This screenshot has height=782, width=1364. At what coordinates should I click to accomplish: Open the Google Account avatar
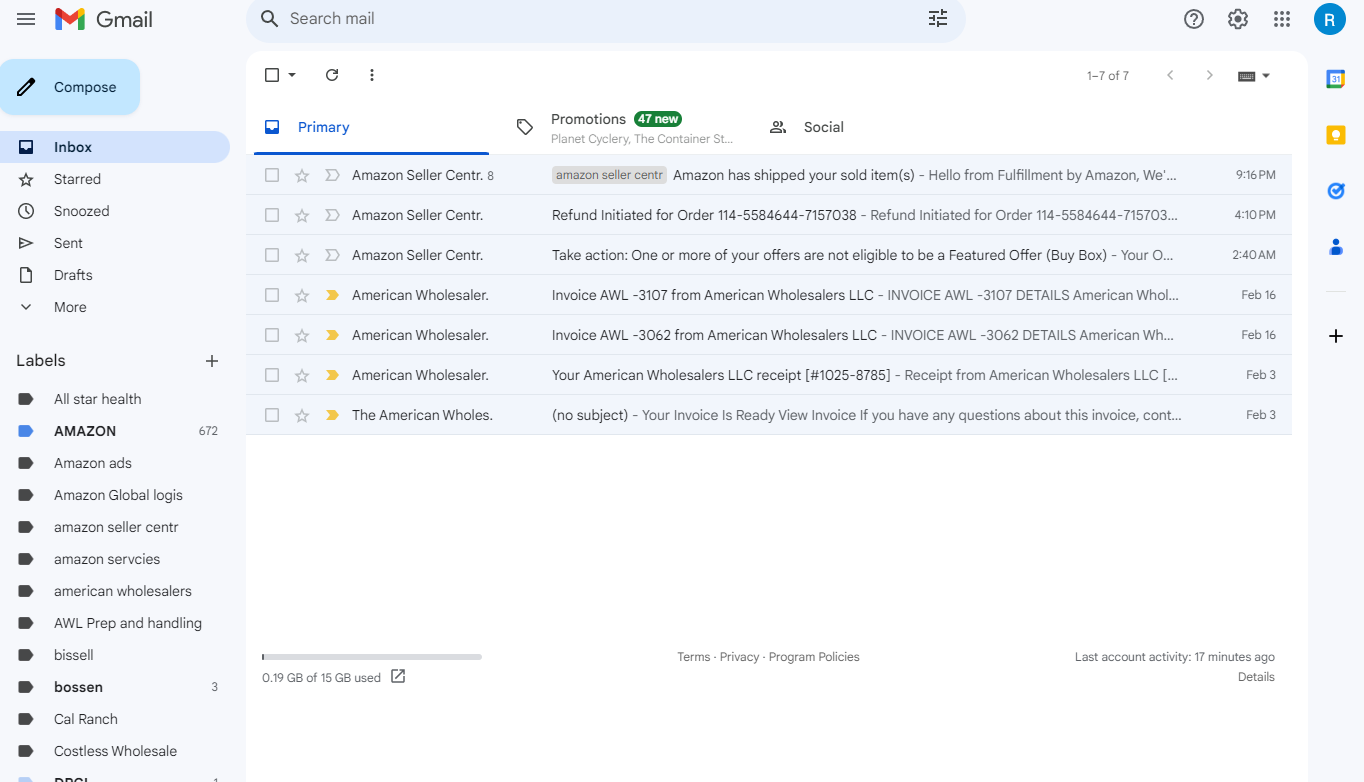tap(1330, 19)
